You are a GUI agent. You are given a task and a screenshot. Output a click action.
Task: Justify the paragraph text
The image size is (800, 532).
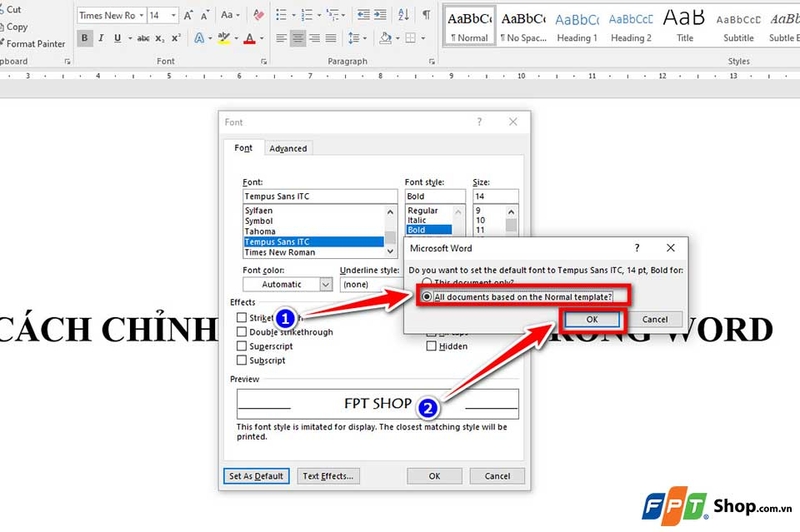click(331, 38)
